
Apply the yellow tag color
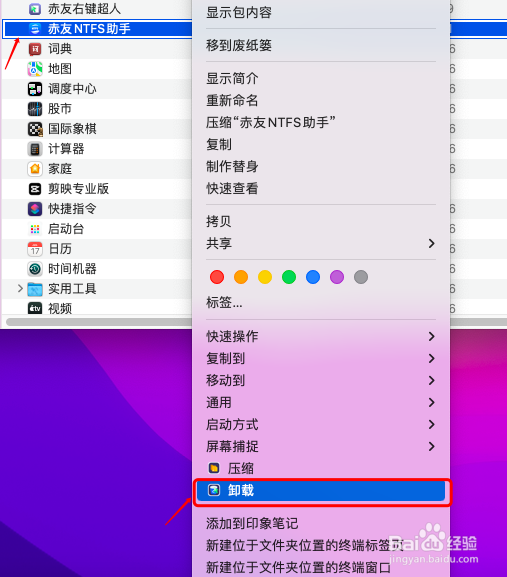(x=265, y=277)
